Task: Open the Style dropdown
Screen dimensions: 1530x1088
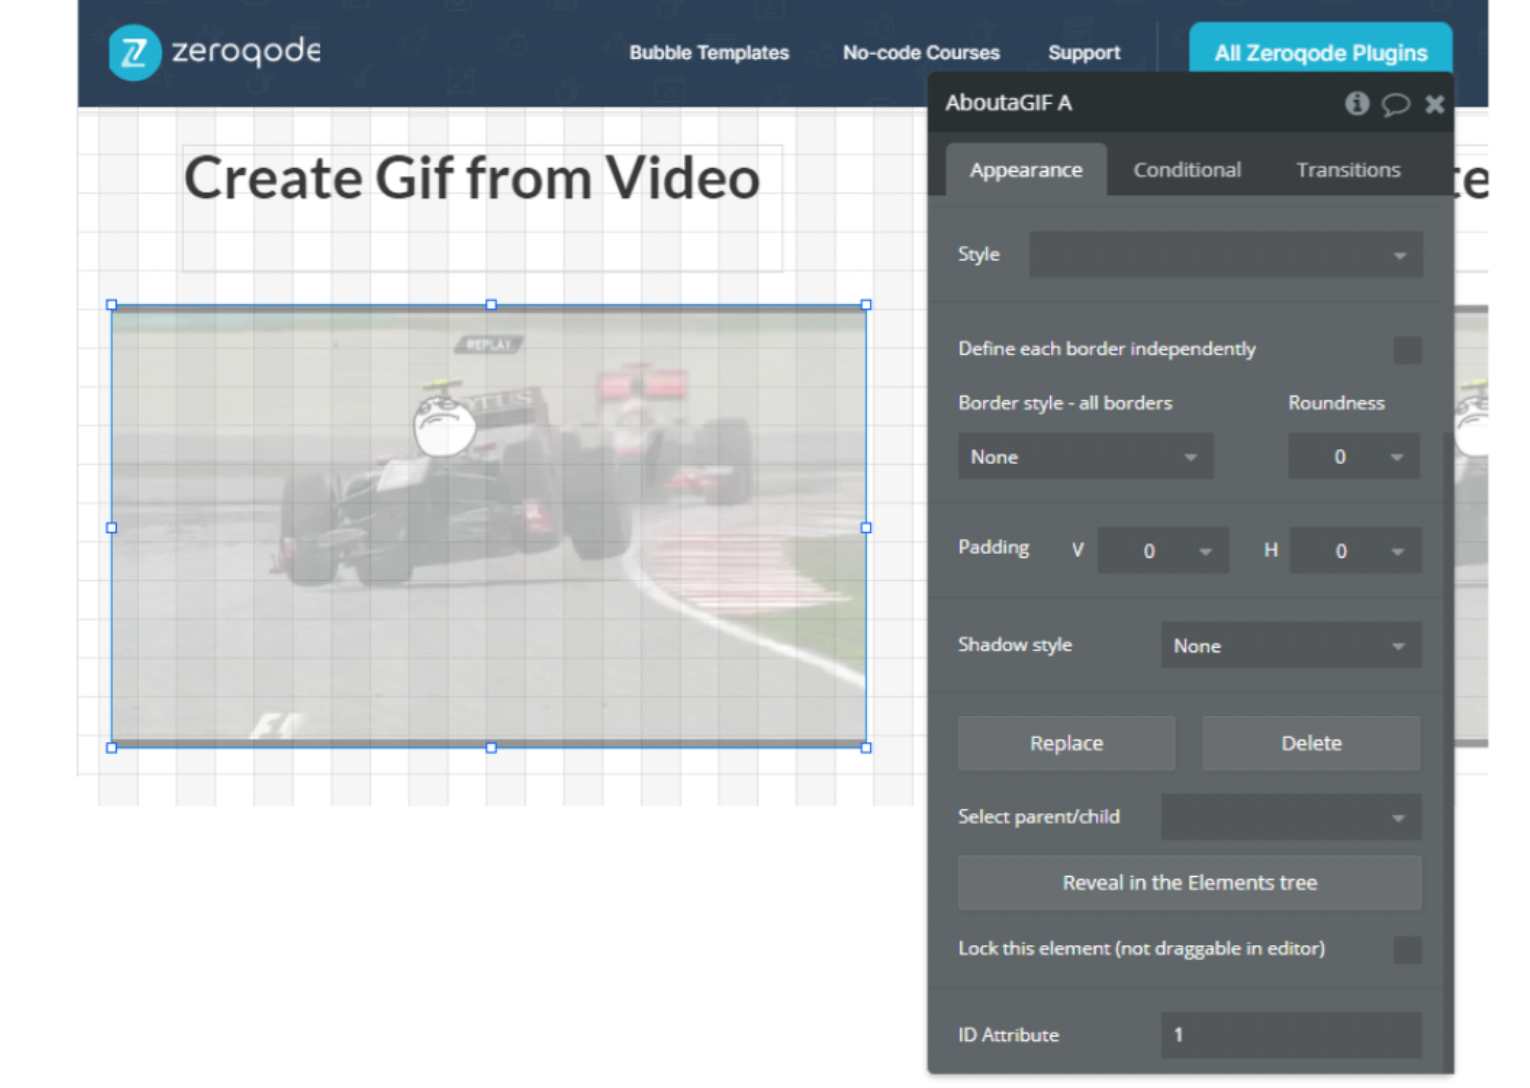Action: (1225, 255)
